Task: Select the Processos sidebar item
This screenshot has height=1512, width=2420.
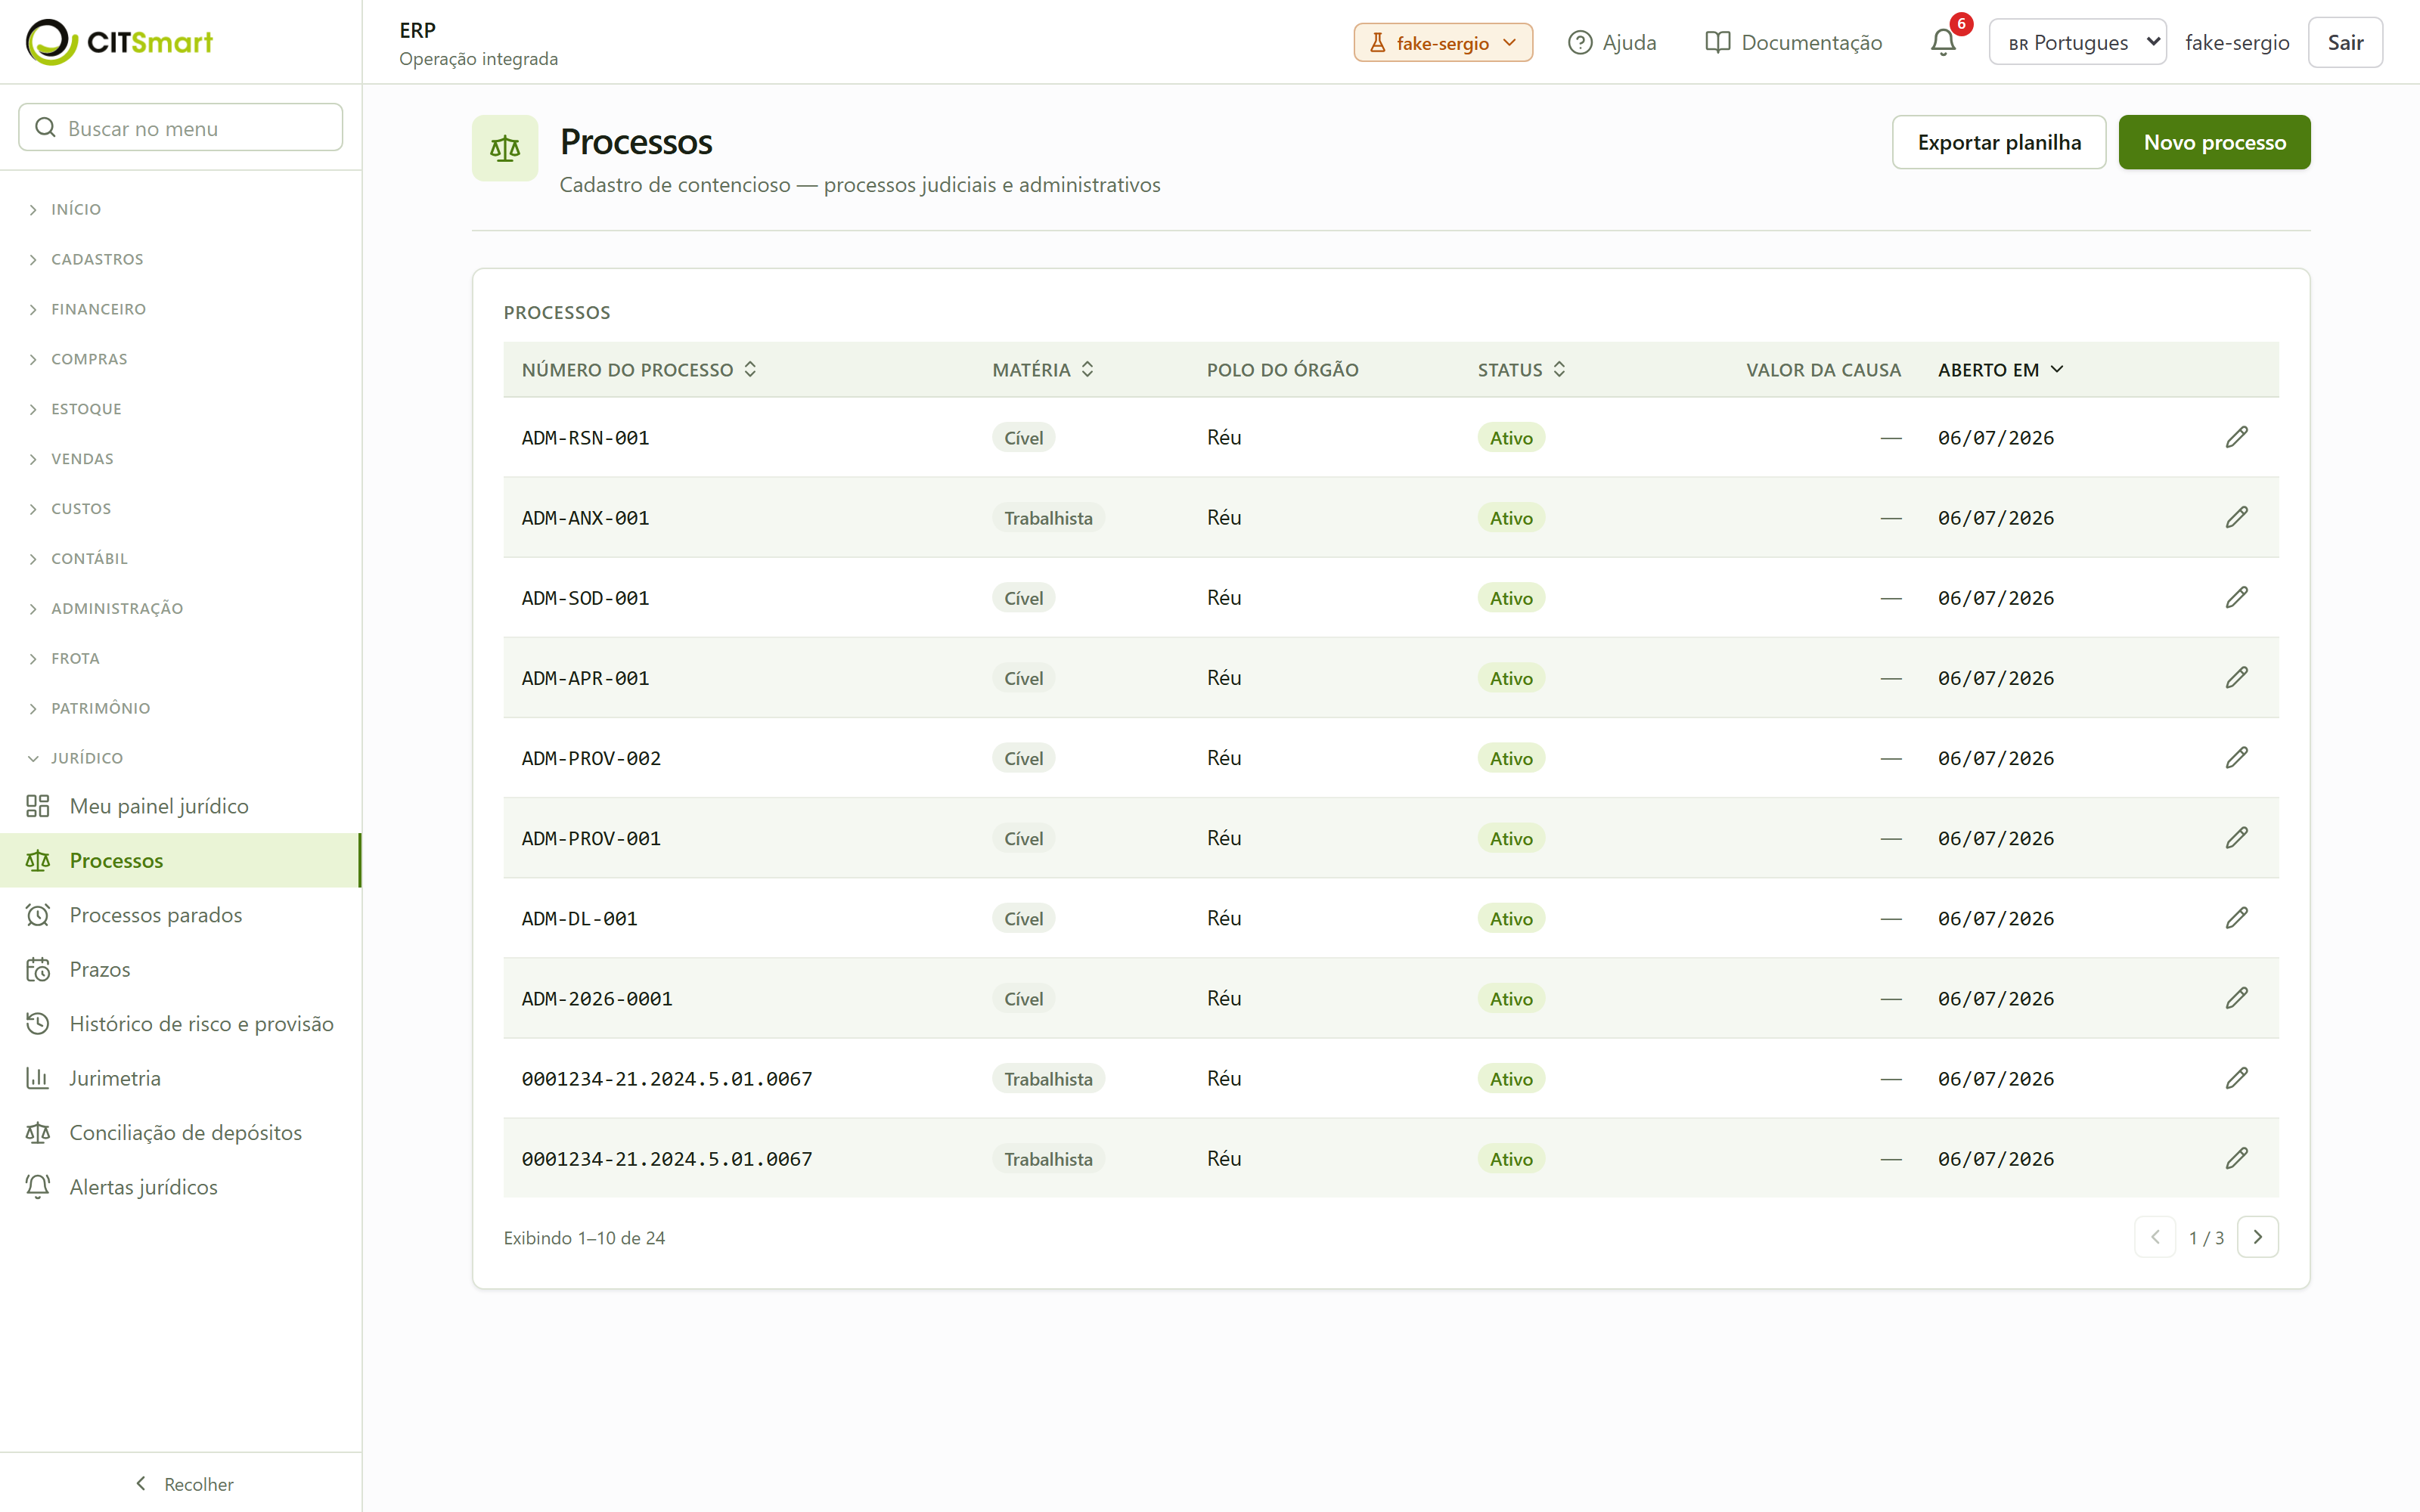Action: [x=180, y=860]
